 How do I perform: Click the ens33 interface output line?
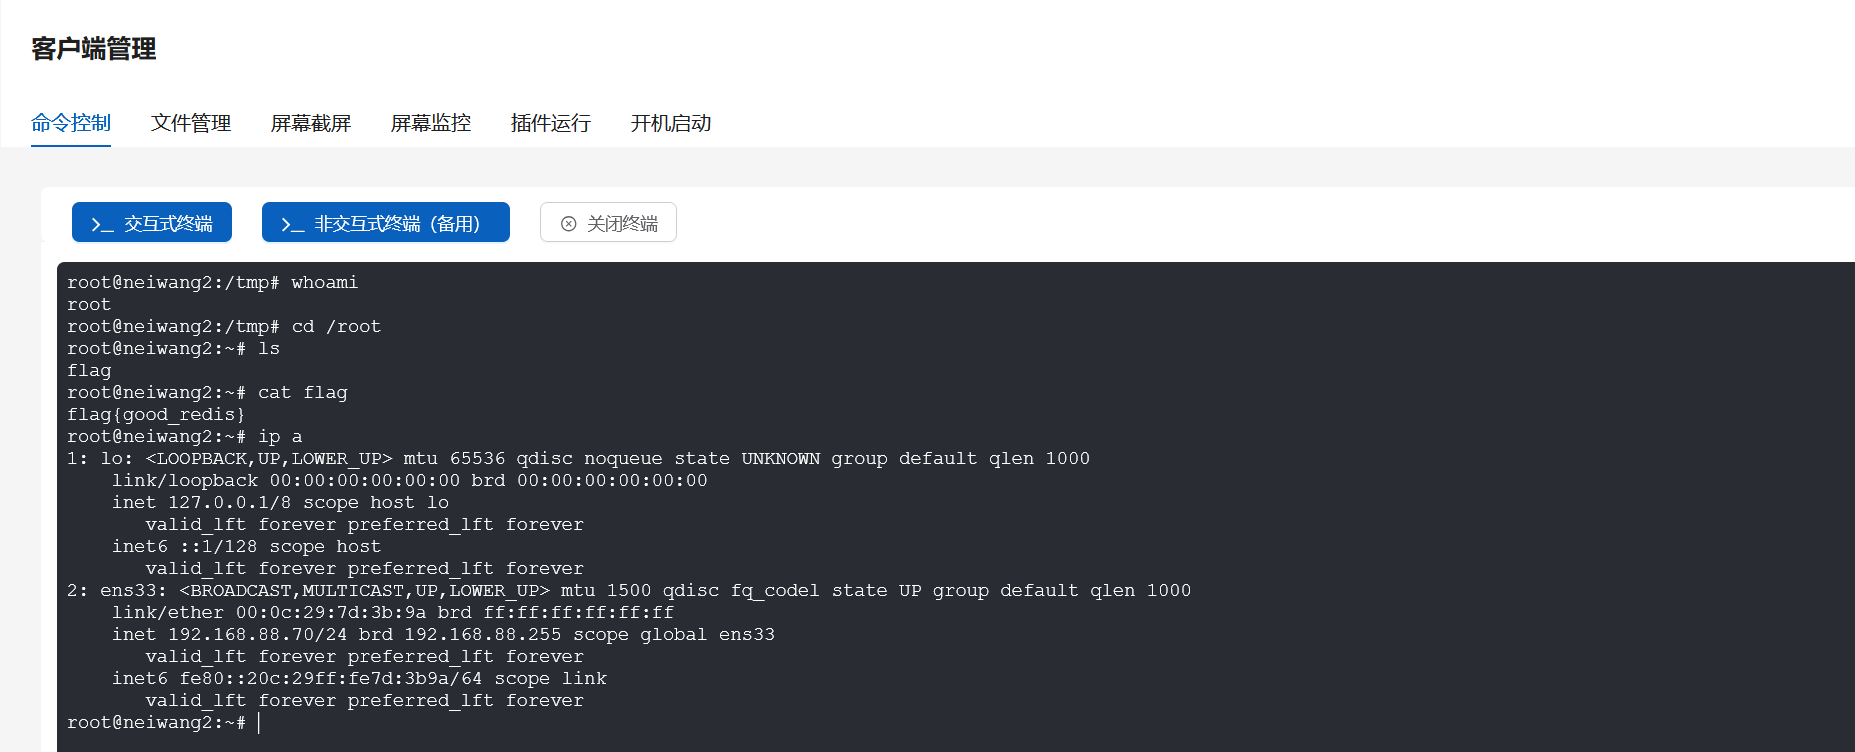point(630,590)
